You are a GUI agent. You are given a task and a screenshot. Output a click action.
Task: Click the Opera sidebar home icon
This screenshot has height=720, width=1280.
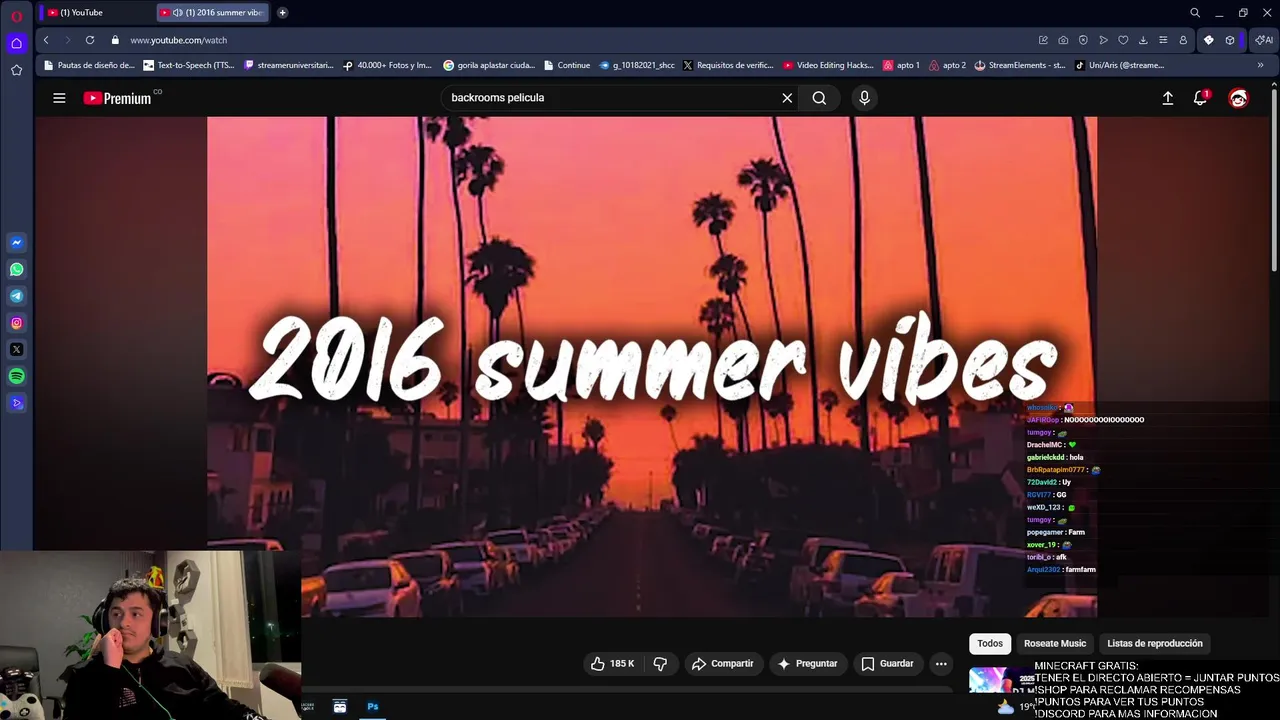point(16,43)
